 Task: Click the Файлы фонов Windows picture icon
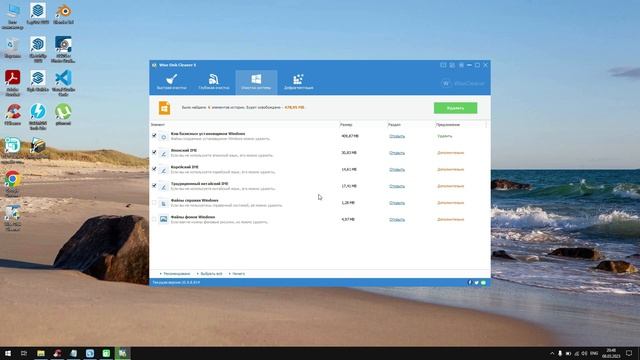tap(163, 220)
